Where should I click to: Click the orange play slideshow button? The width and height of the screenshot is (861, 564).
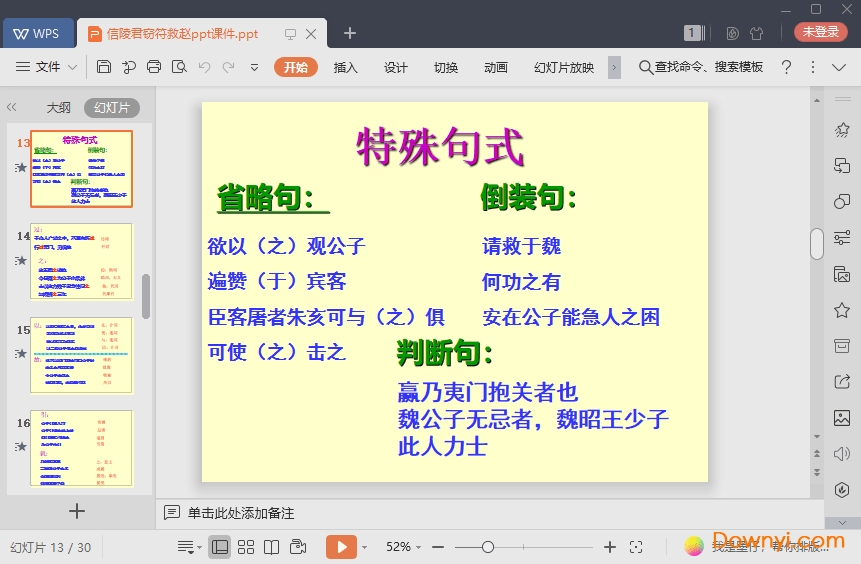point(341,547)
